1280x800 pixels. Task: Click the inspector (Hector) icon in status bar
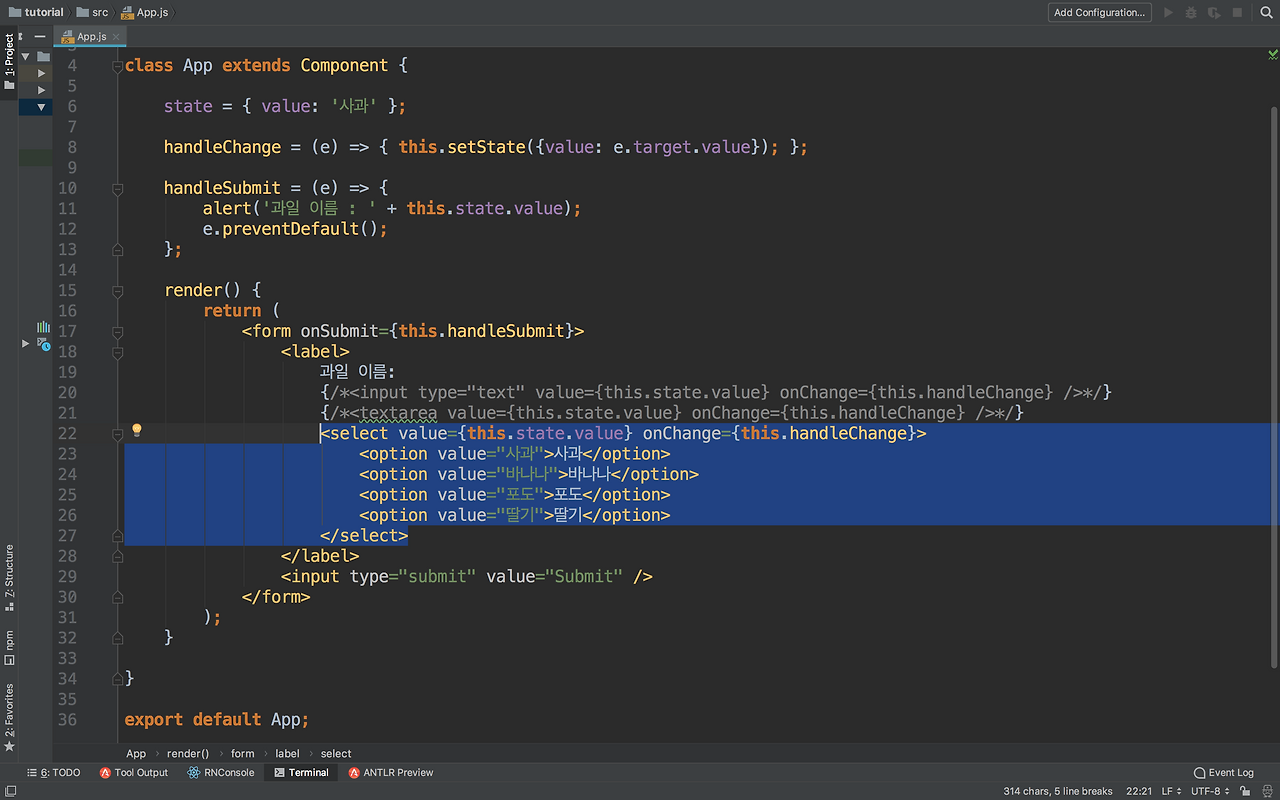coord(1266,791)
